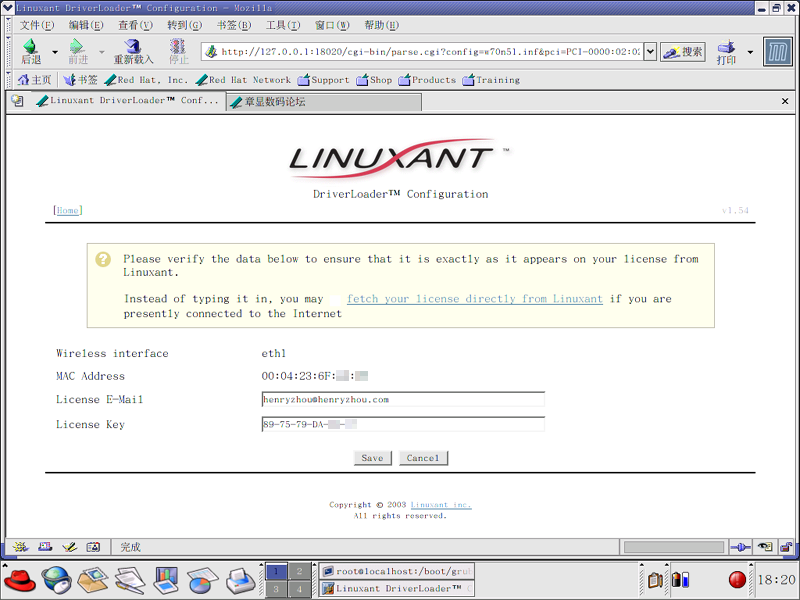The height and width of the screenshot is (600, 800).
Task: Click the new tab icon
Action: click(x=17, y=101)
